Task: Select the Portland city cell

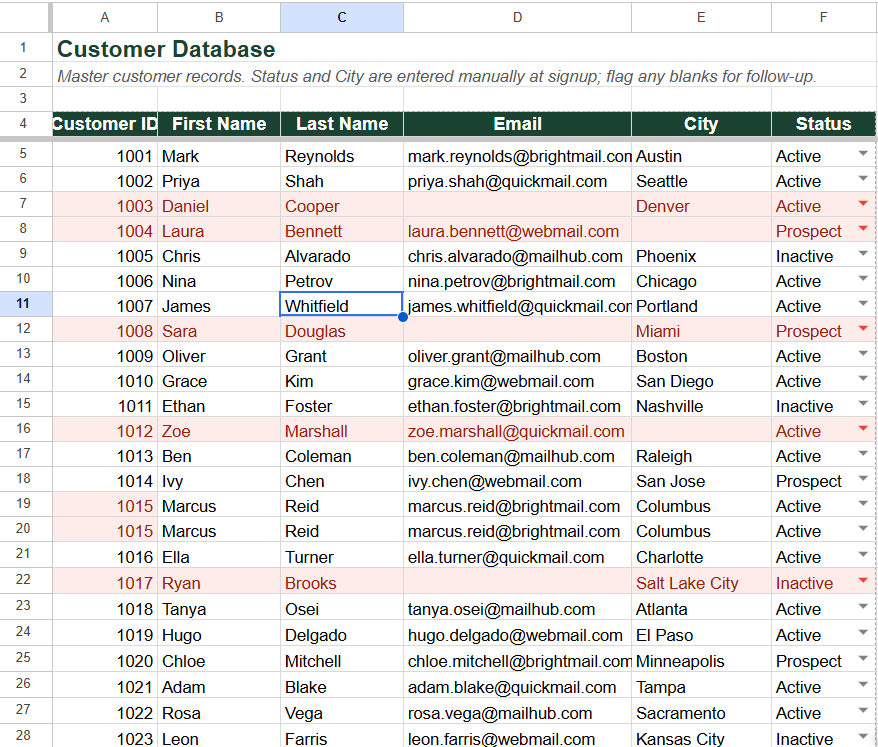Action: (x=701, y=306)
